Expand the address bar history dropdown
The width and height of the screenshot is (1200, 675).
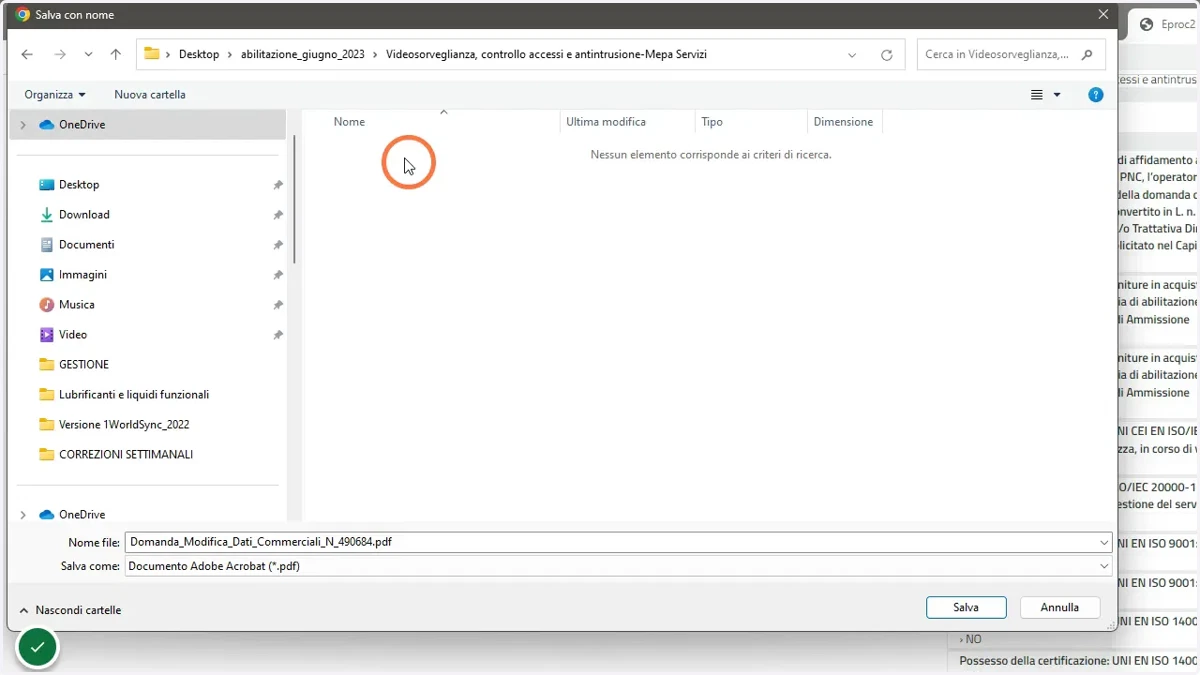[x=852, y=55]
